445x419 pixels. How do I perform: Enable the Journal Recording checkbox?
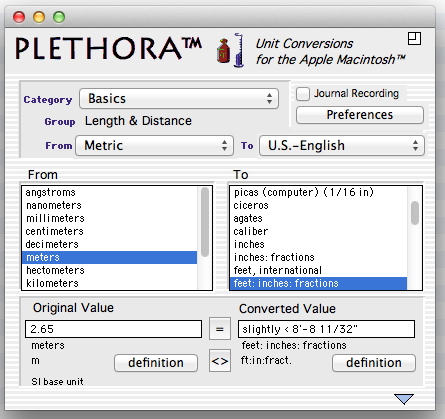(x=303, y=94)
